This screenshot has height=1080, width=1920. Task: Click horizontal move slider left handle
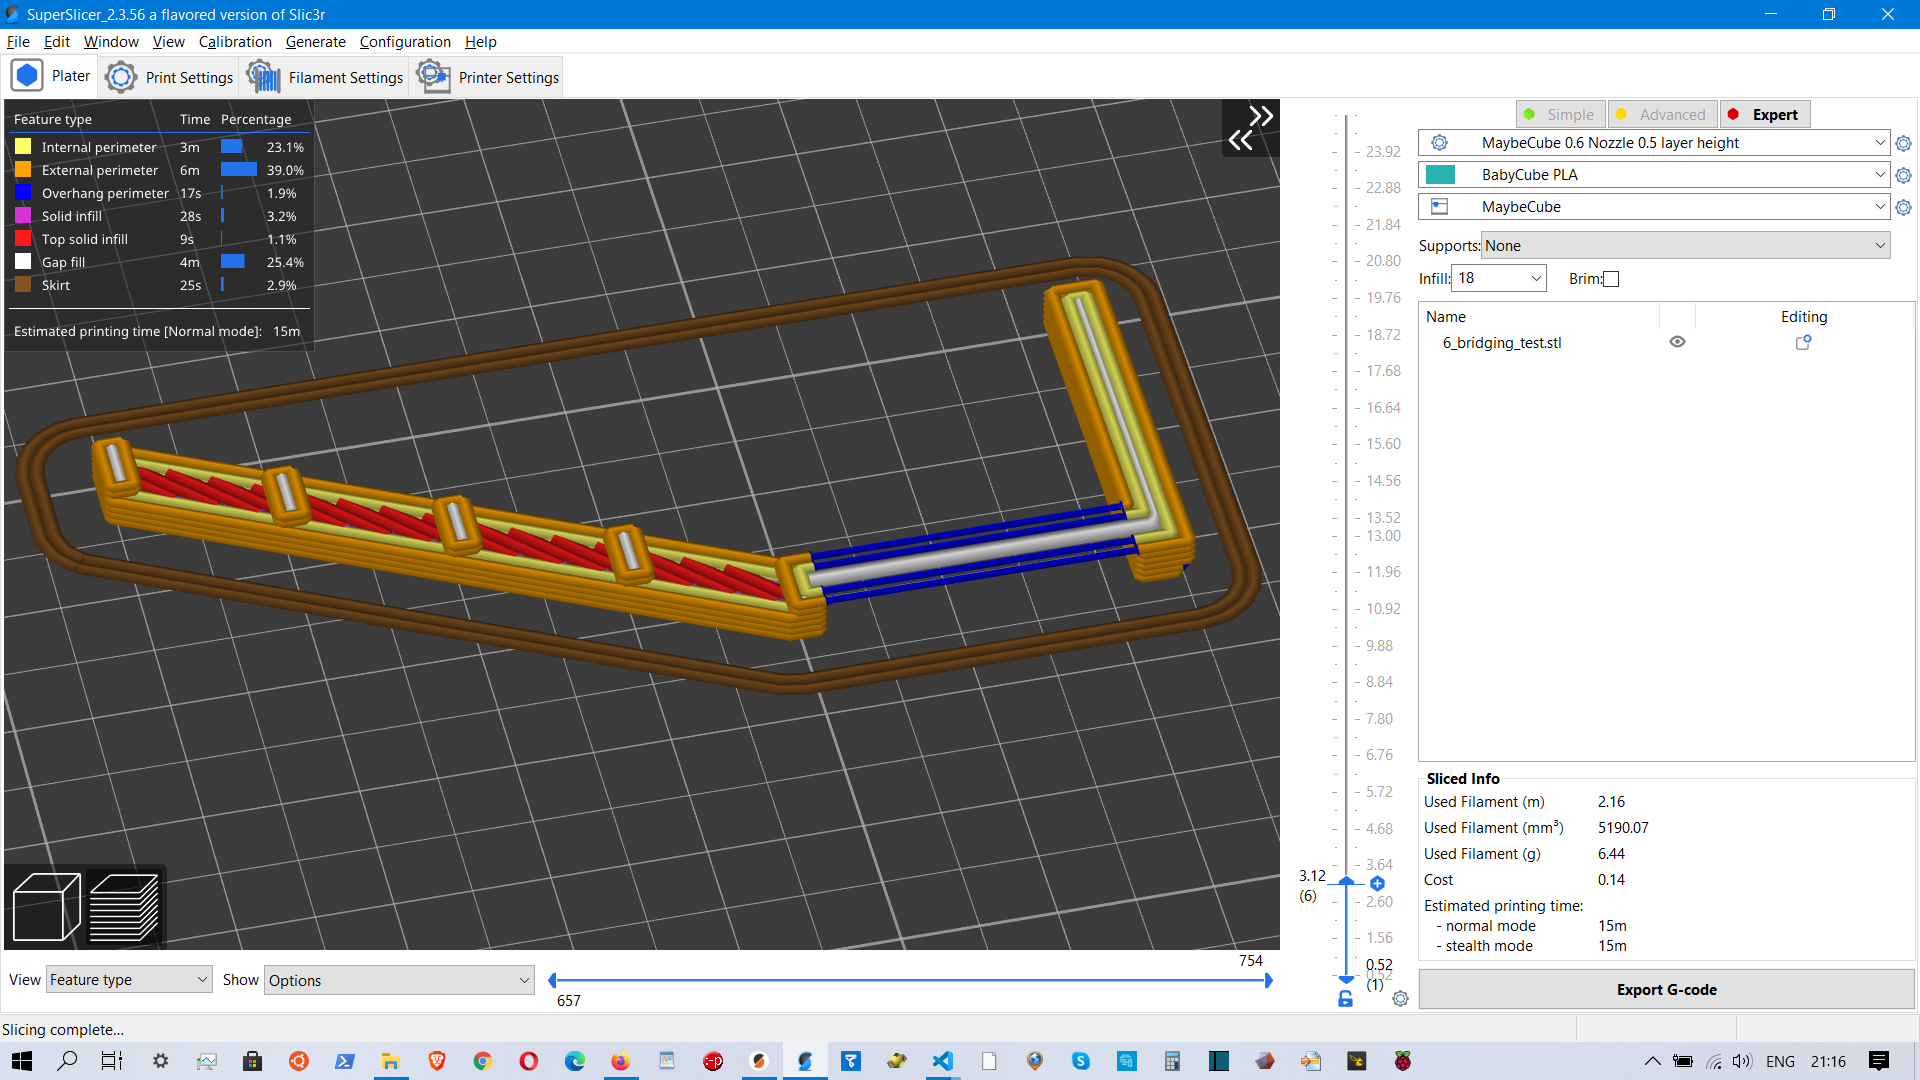[552, 981]
